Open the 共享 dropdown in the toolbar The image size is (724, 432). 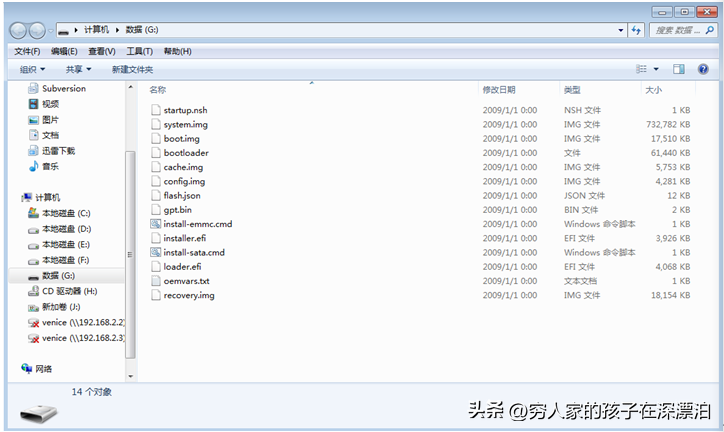click(x=78, y=69)
